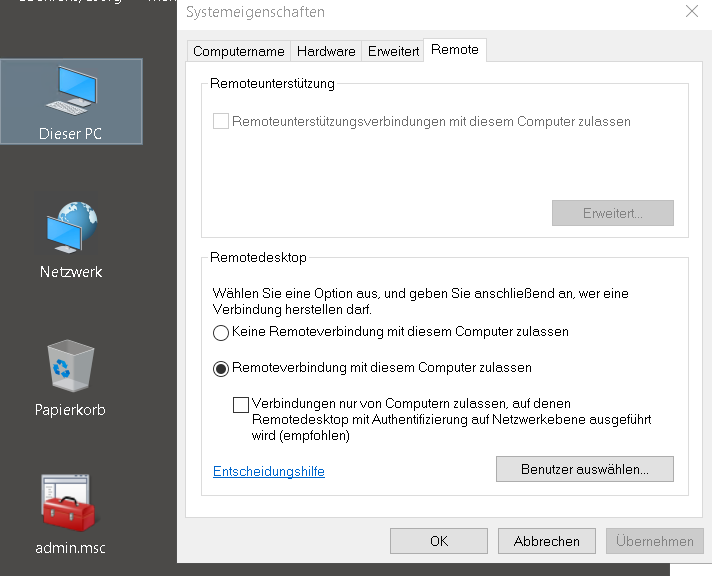Click the Übernehmen button
712x576 pixels.
[x=655, y=541]
